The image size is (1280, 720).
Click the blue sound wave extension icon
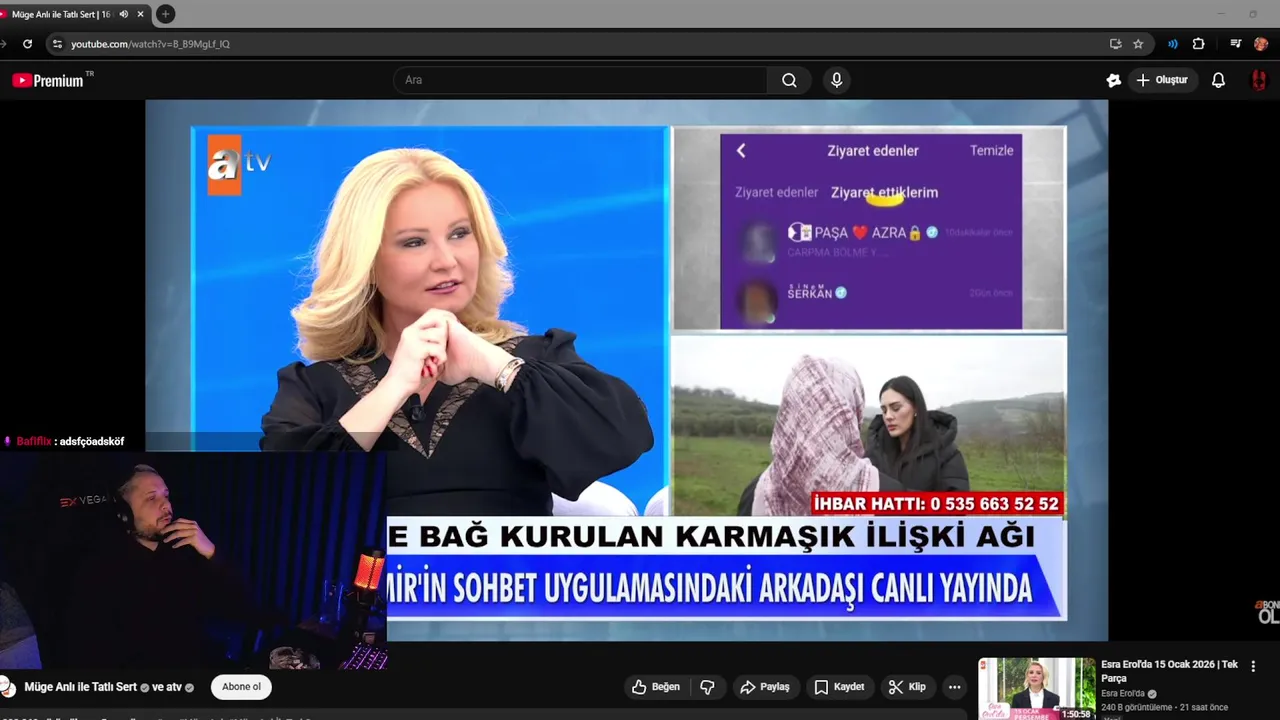(1173, 44)
